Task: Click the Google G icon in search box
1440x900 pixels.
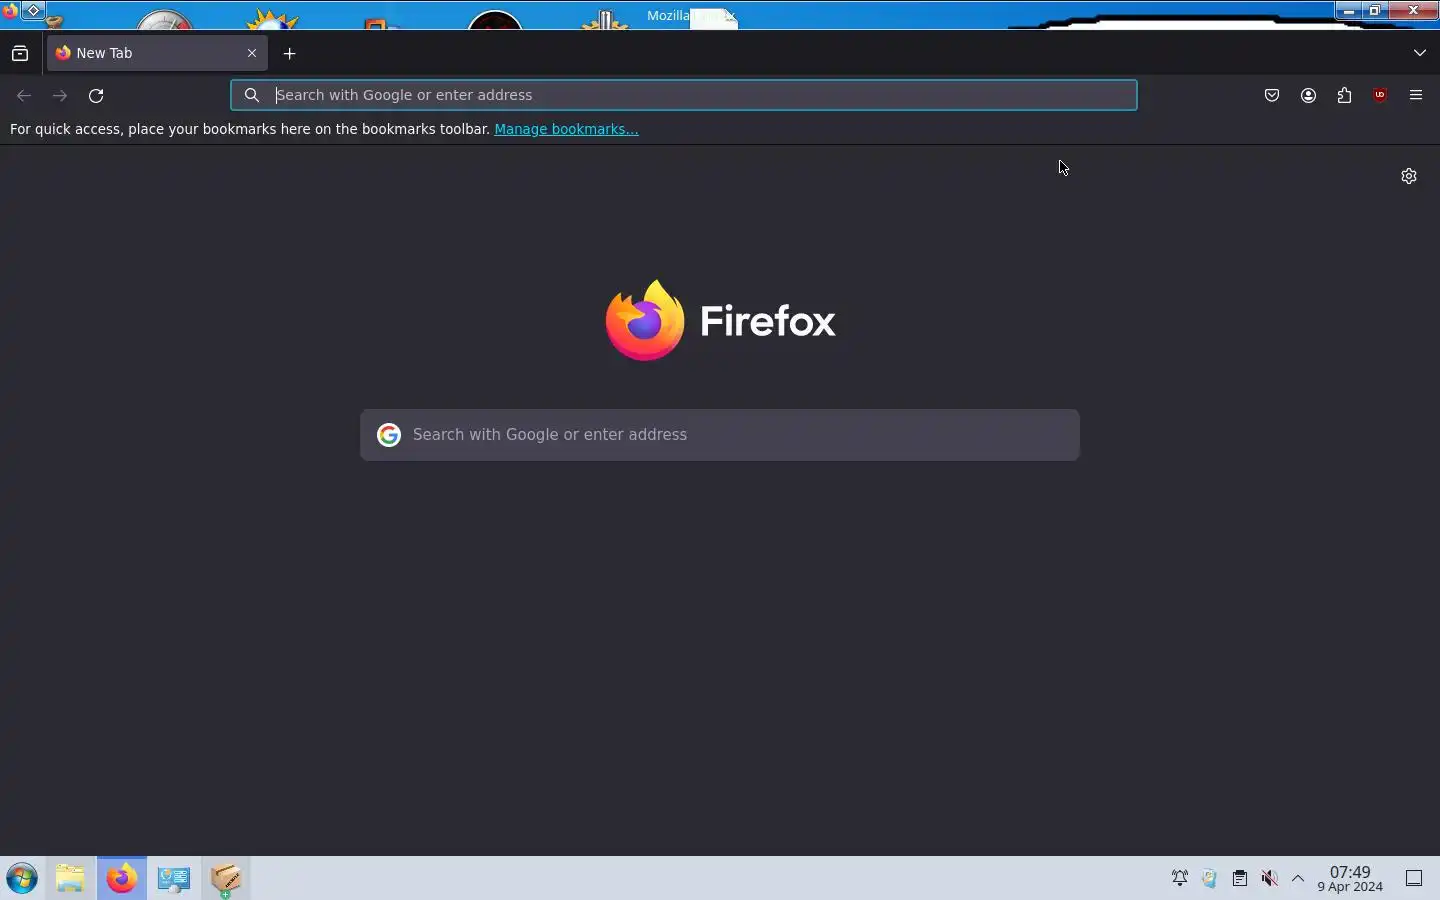Action: pos(389,435)
